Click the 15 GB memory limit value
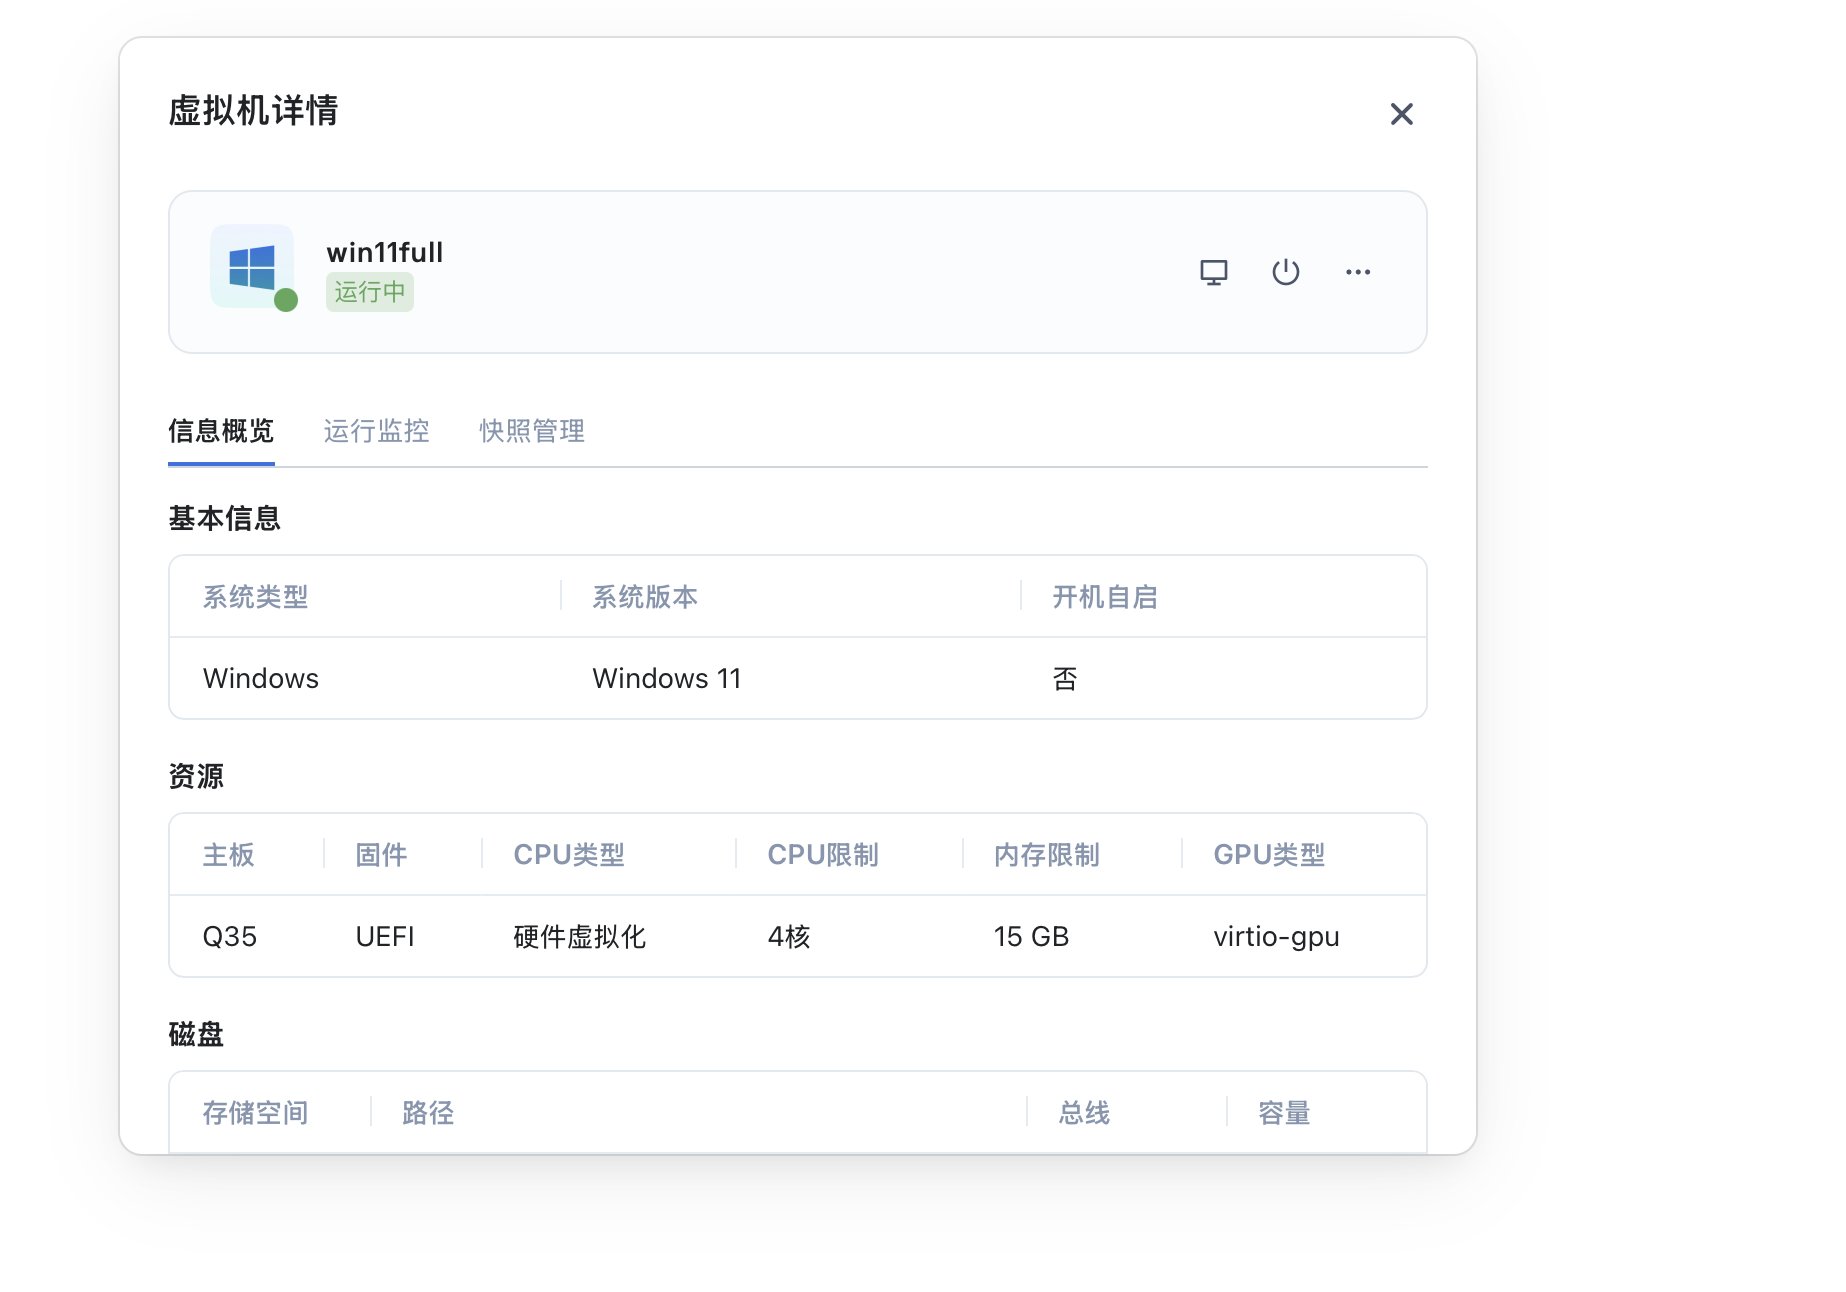This screenshot has height=1292, width=1846. coord(1031,937)
